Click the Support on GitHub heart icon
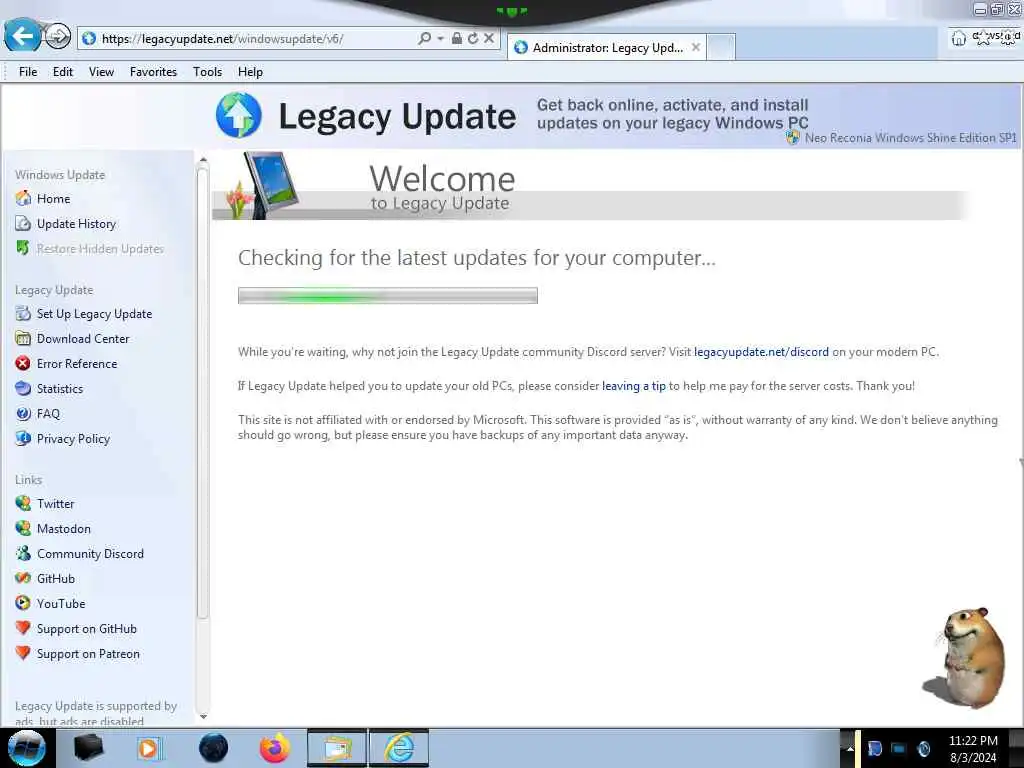Viewport: 1024px width, 768px height. coord(23,628)
